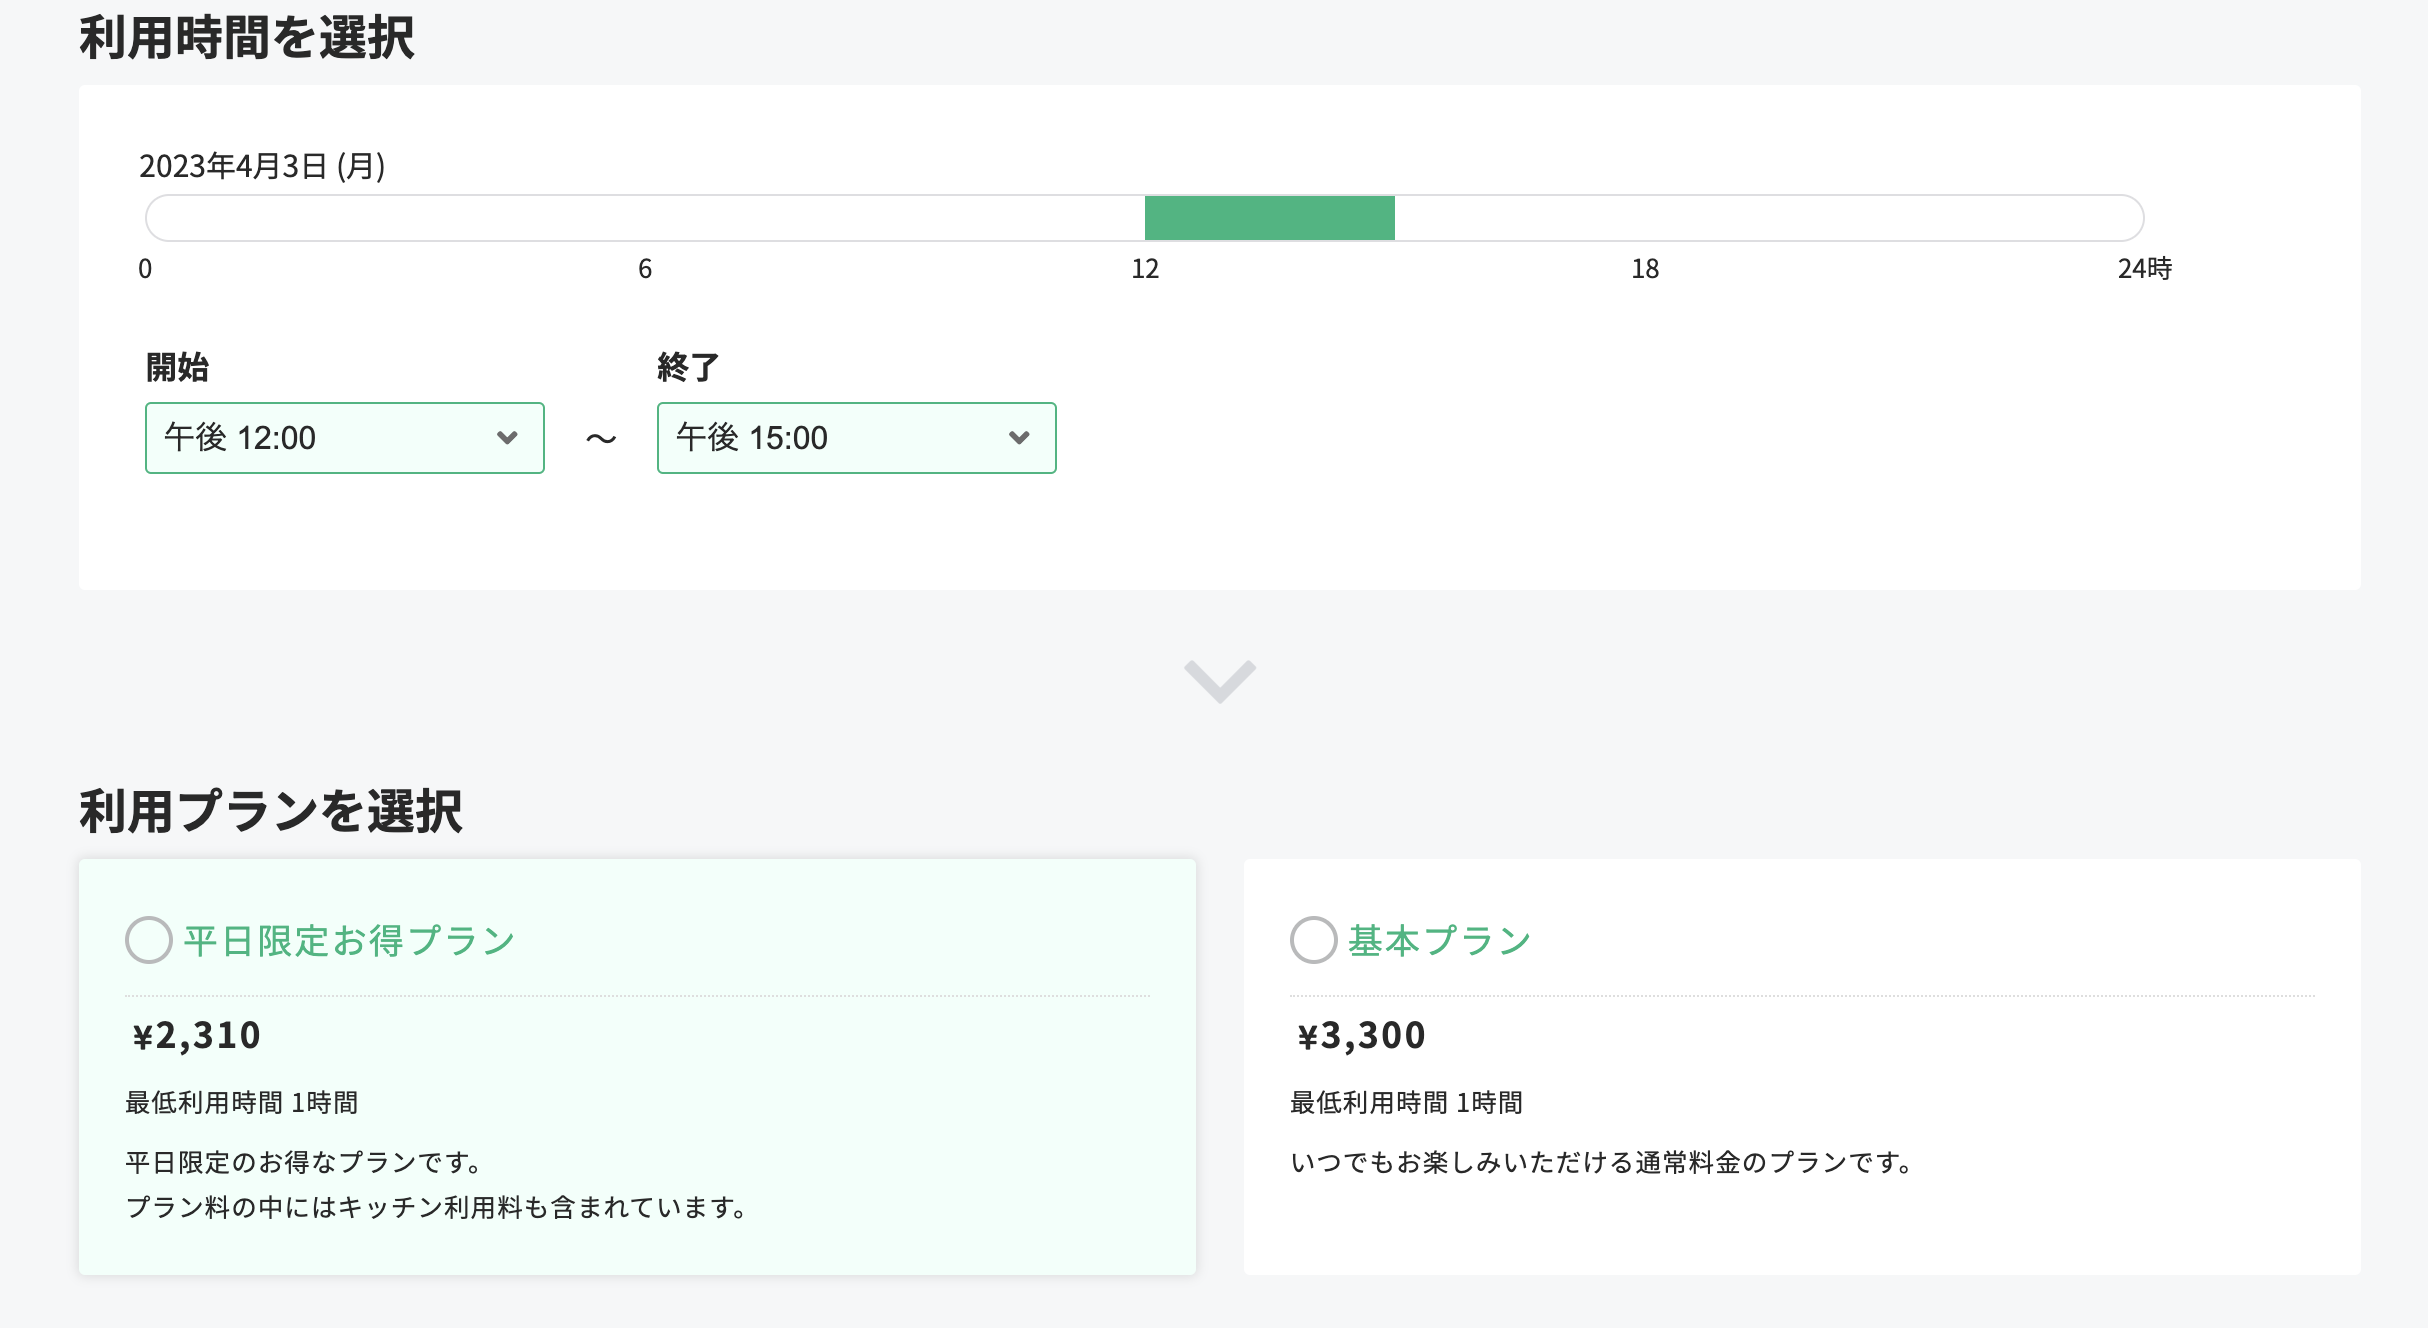This screenshot has width=2428, height=1328.
Task: Click the large gray down chevron between sections
Action: tap(1219, 681)
